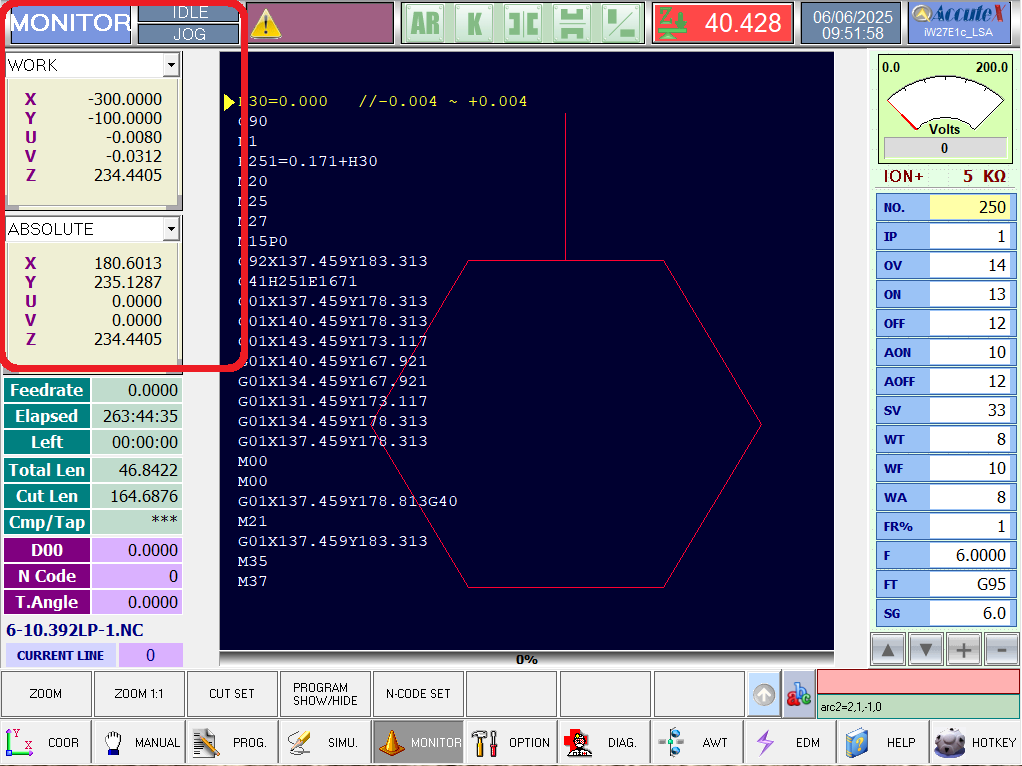Select the WA parameter value
Image resolution: width=1022 pixels, height=766 pixels.
pyautogui.click(x=969, y=497)
